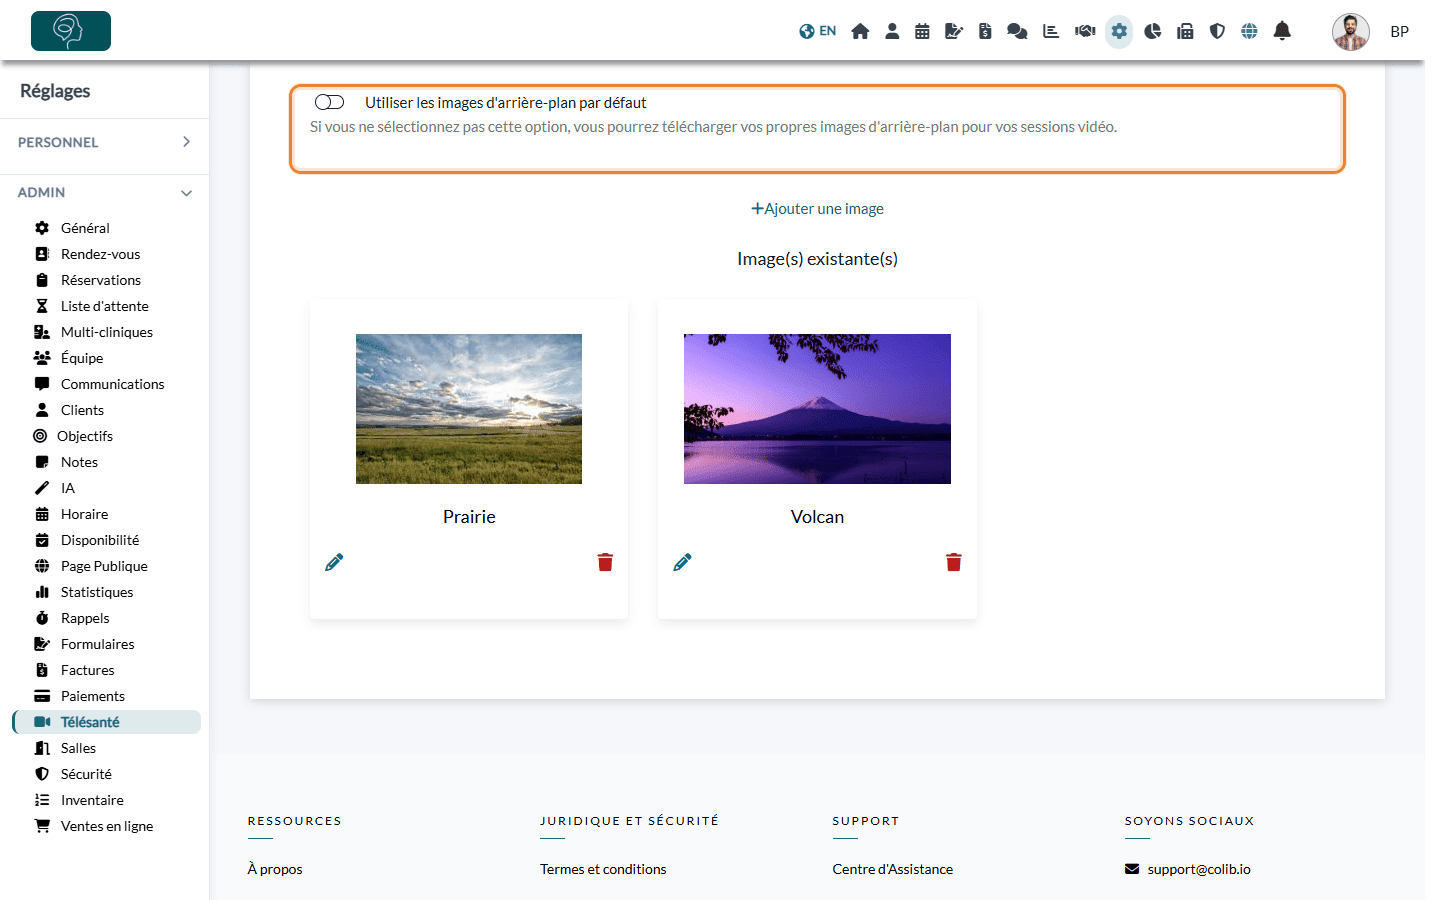Open Rendez-vous in admin menu
Screen dimensions: 1440x900
coord(100,254)
